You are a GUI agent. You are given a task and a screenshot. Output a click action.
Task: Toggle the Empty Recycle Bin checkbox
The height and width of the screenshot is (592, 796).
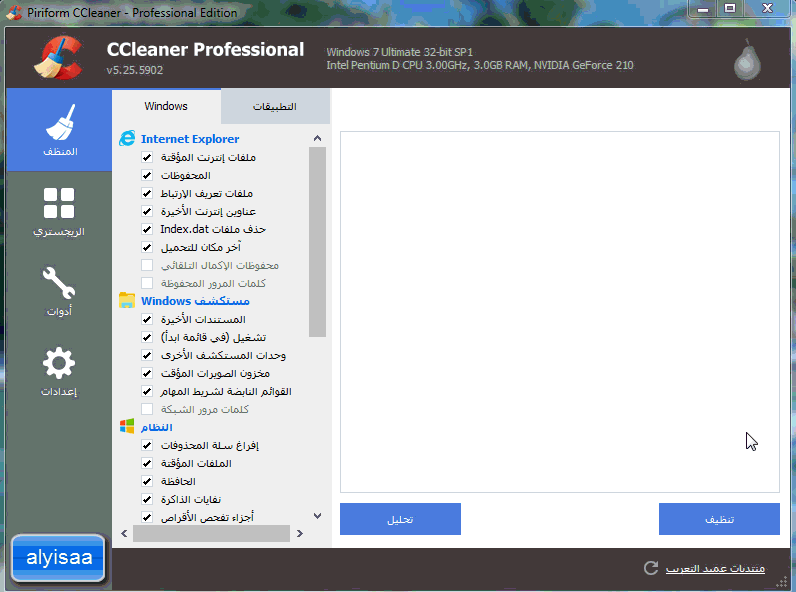point(147,445)
